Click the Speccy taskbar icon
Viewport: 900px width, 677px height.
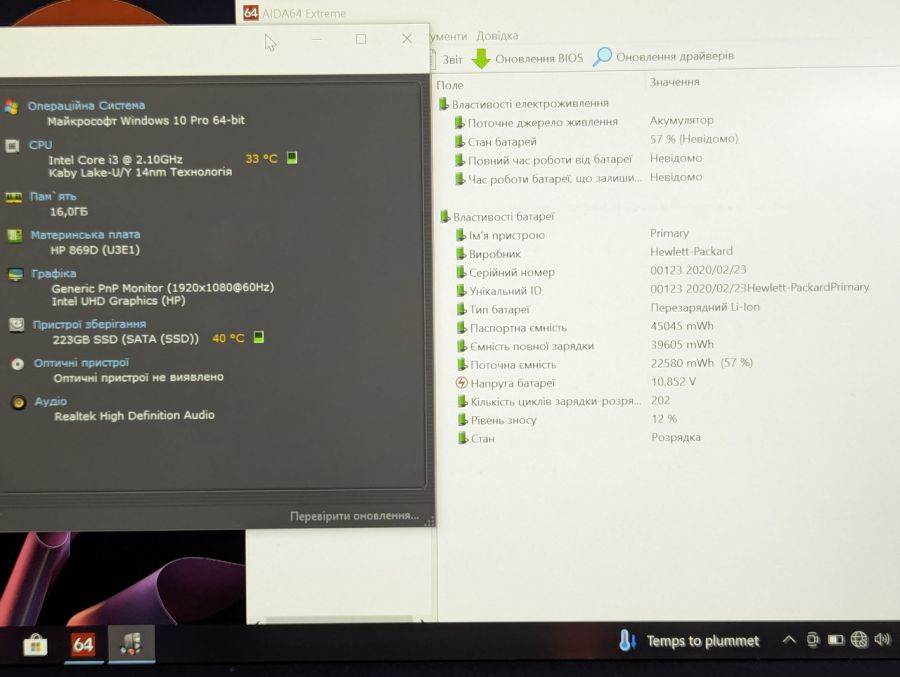[x=131, y=644]
